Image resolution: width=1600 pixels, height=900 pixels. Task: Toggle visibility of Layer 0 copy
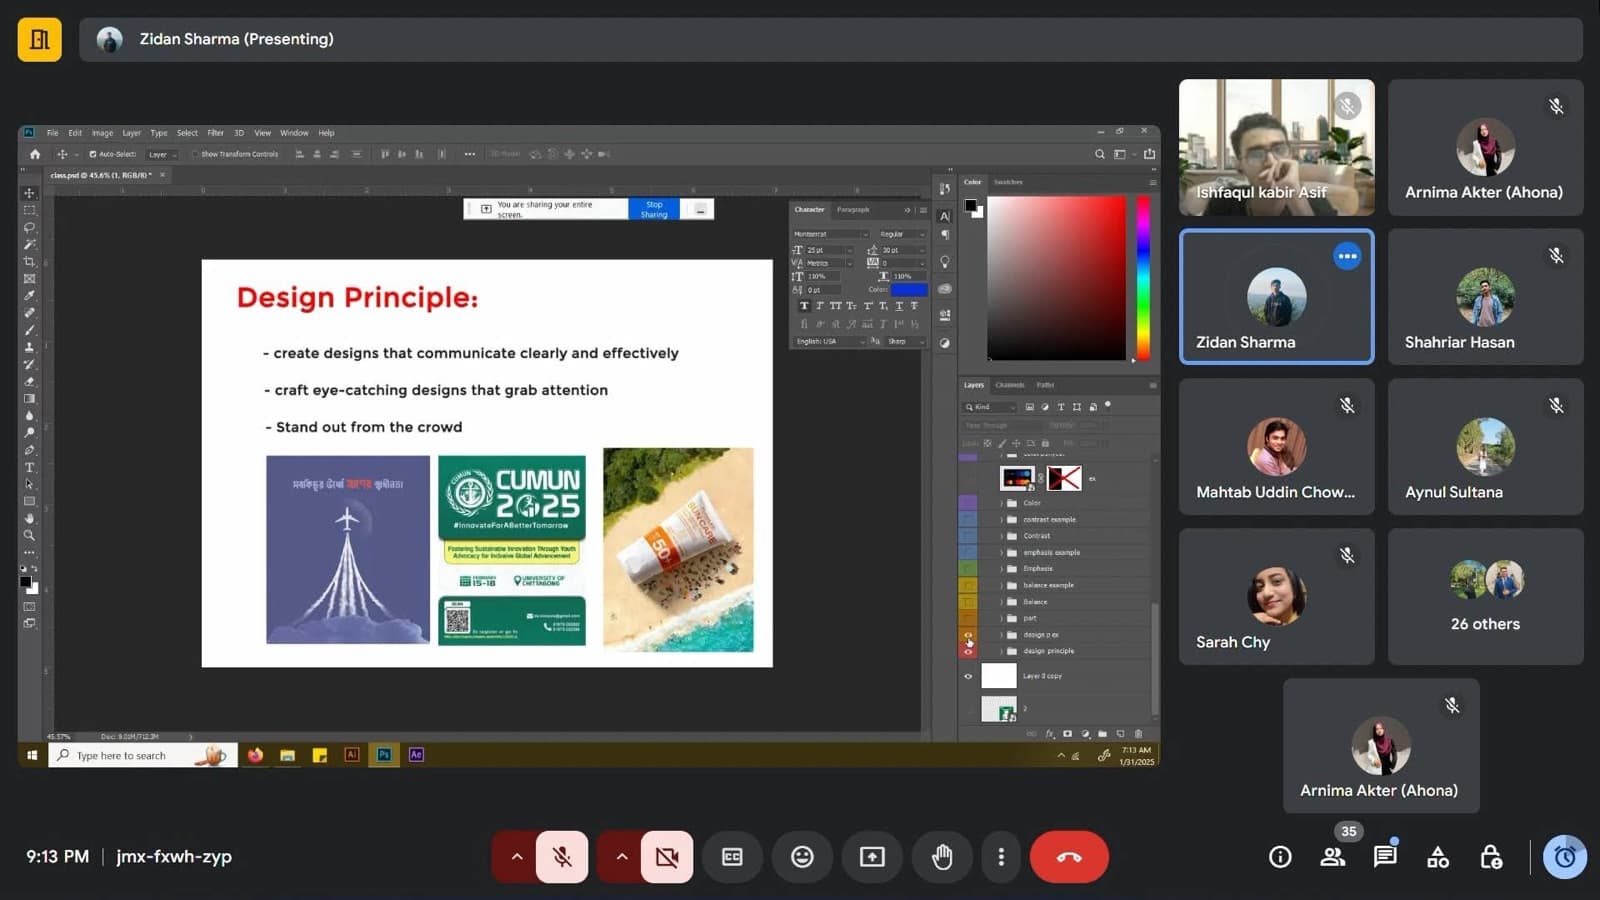968,676
